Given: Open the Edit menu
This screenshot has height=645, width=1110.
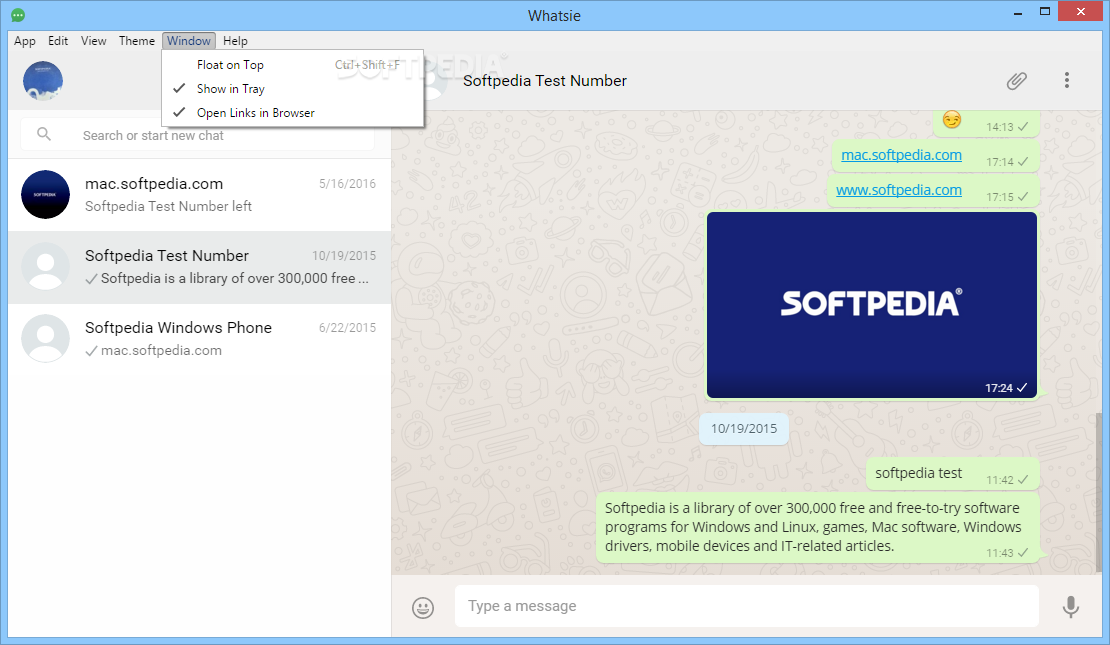Looking at the screenshot, I should tap(58, 41).
